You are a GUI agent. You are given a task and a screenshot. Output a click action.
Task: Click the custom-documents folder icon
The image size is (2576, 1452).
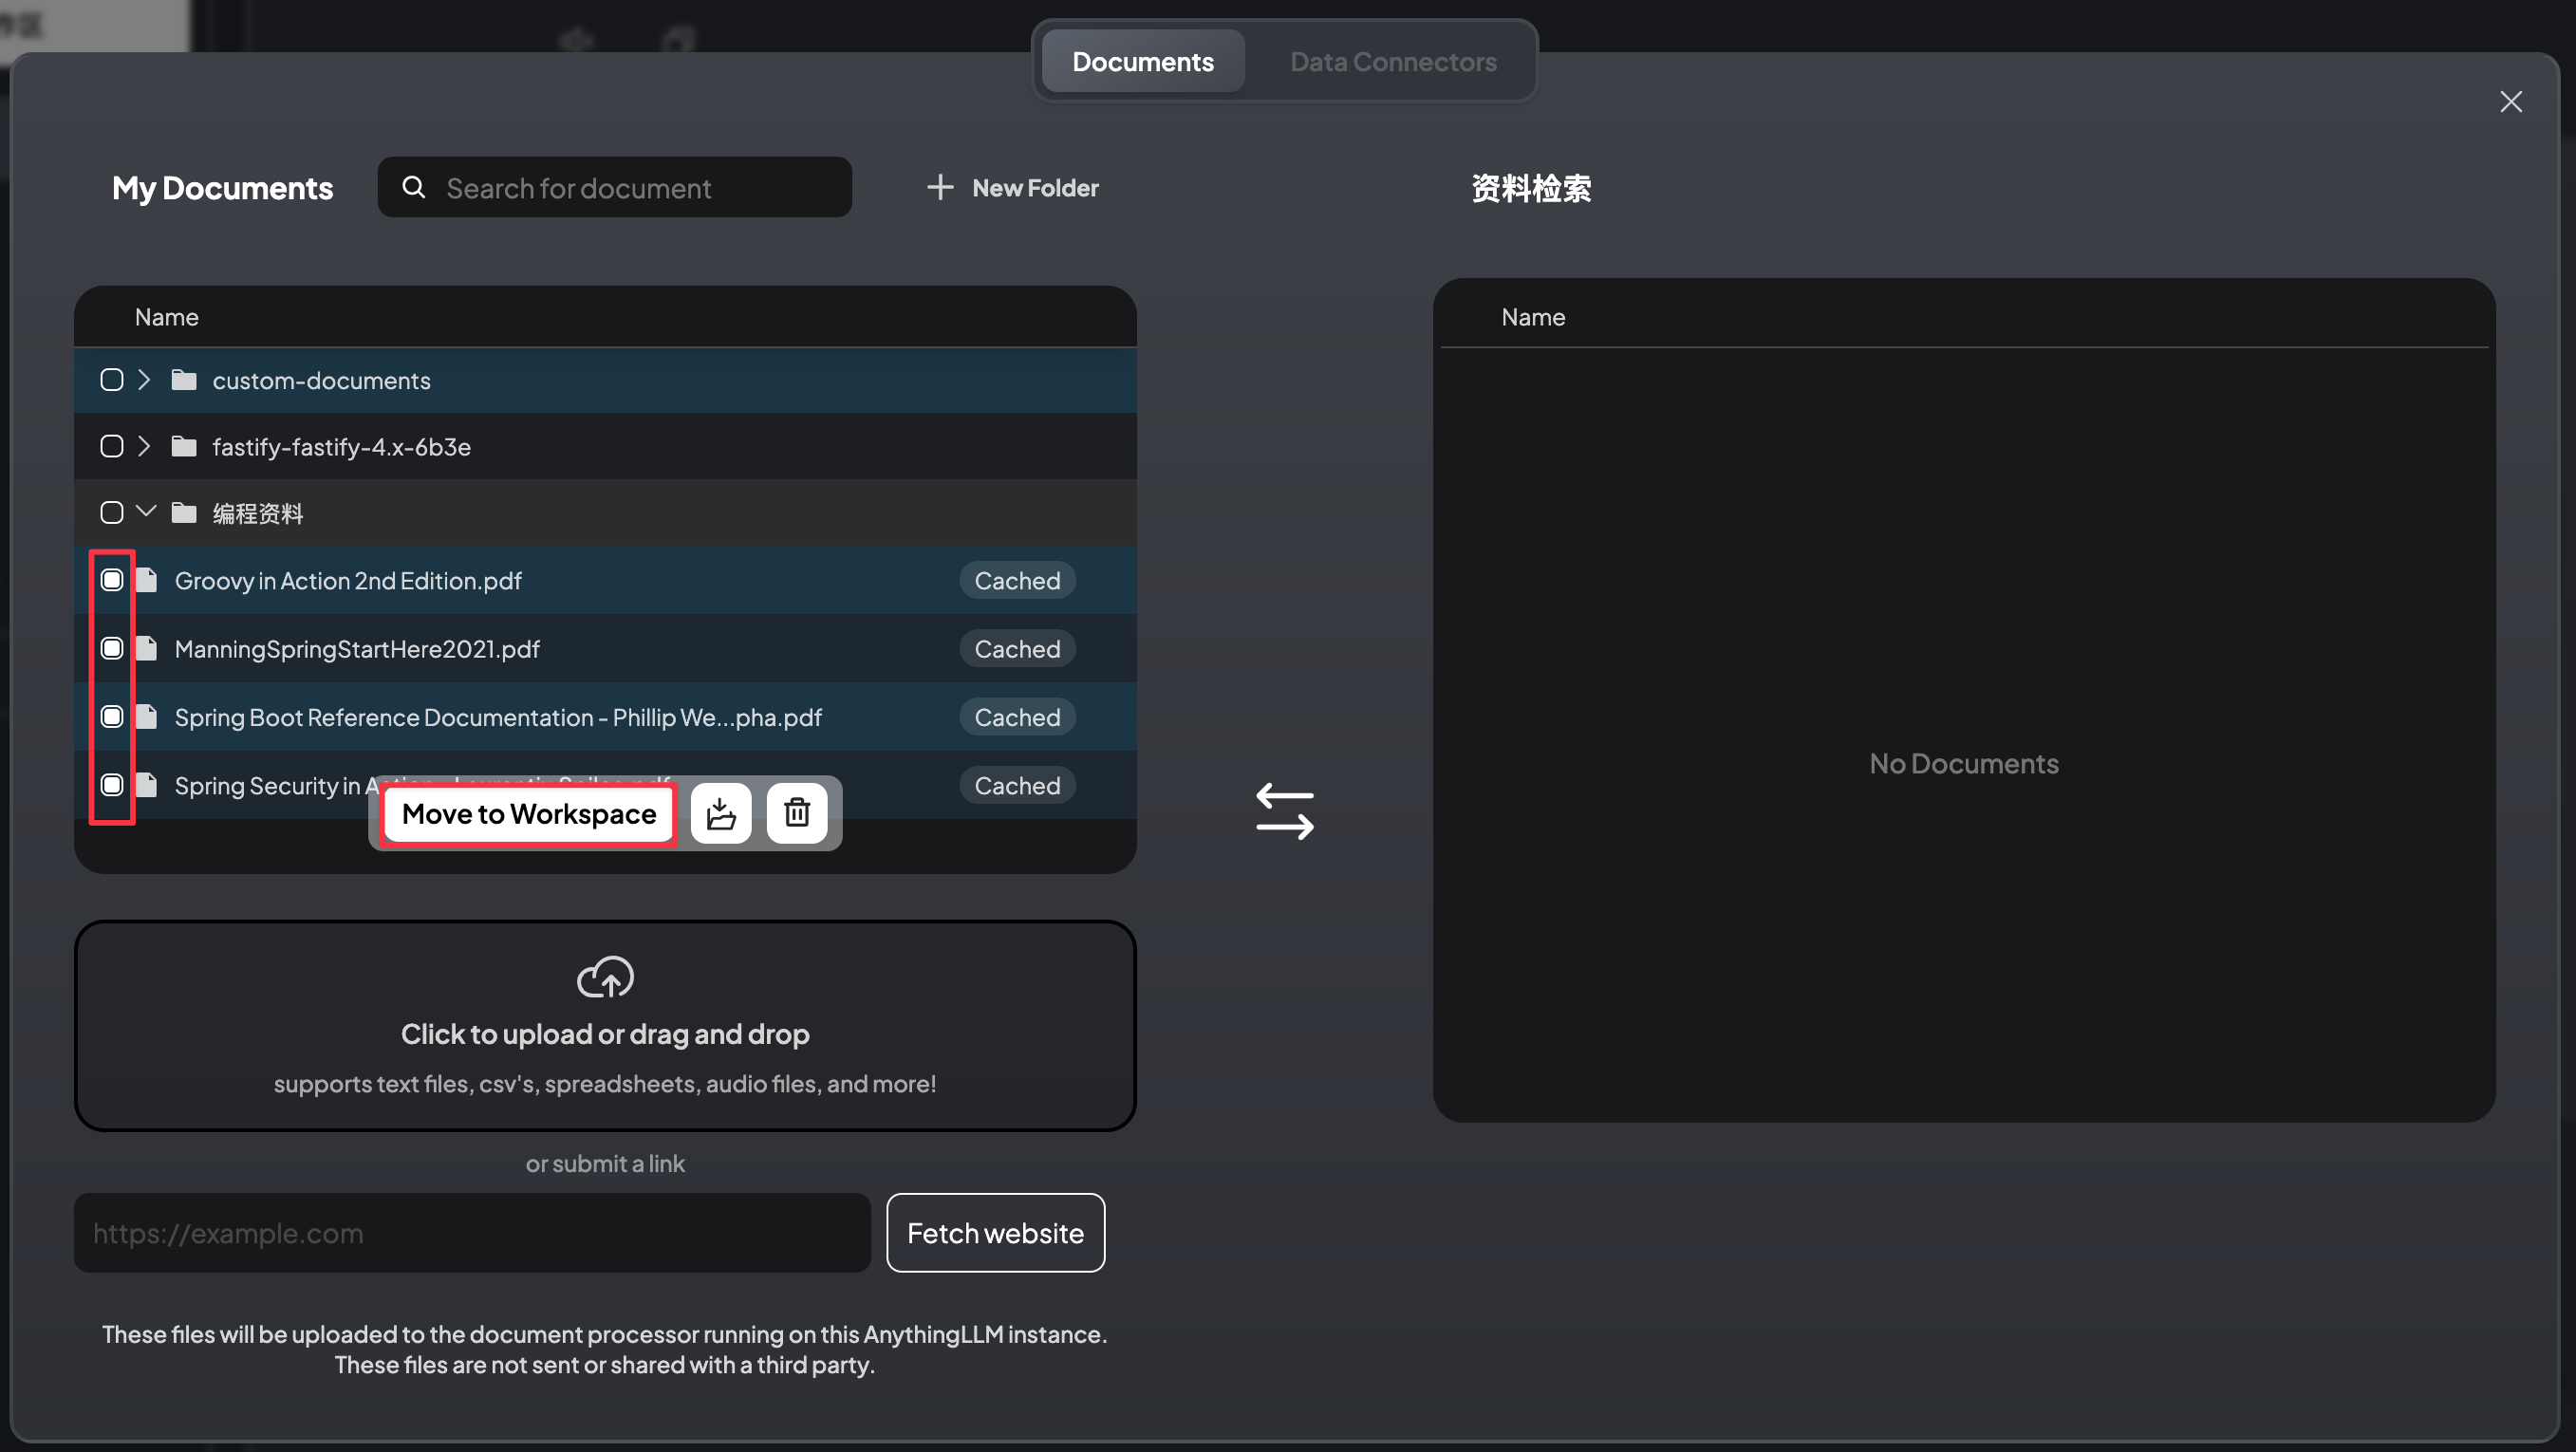click(184, 380)
